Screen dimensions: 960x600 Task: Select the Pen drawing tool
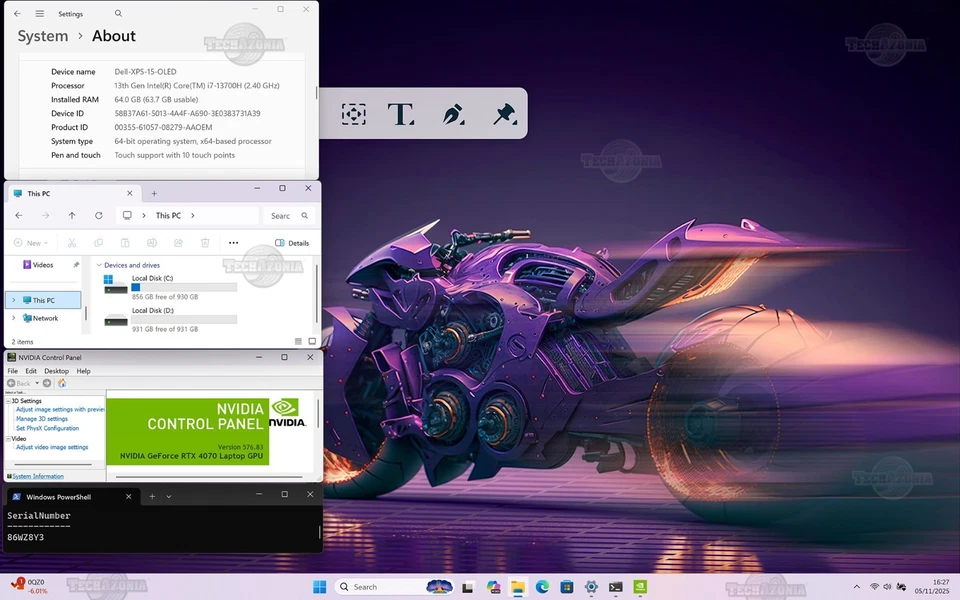(x=453, y=114)
